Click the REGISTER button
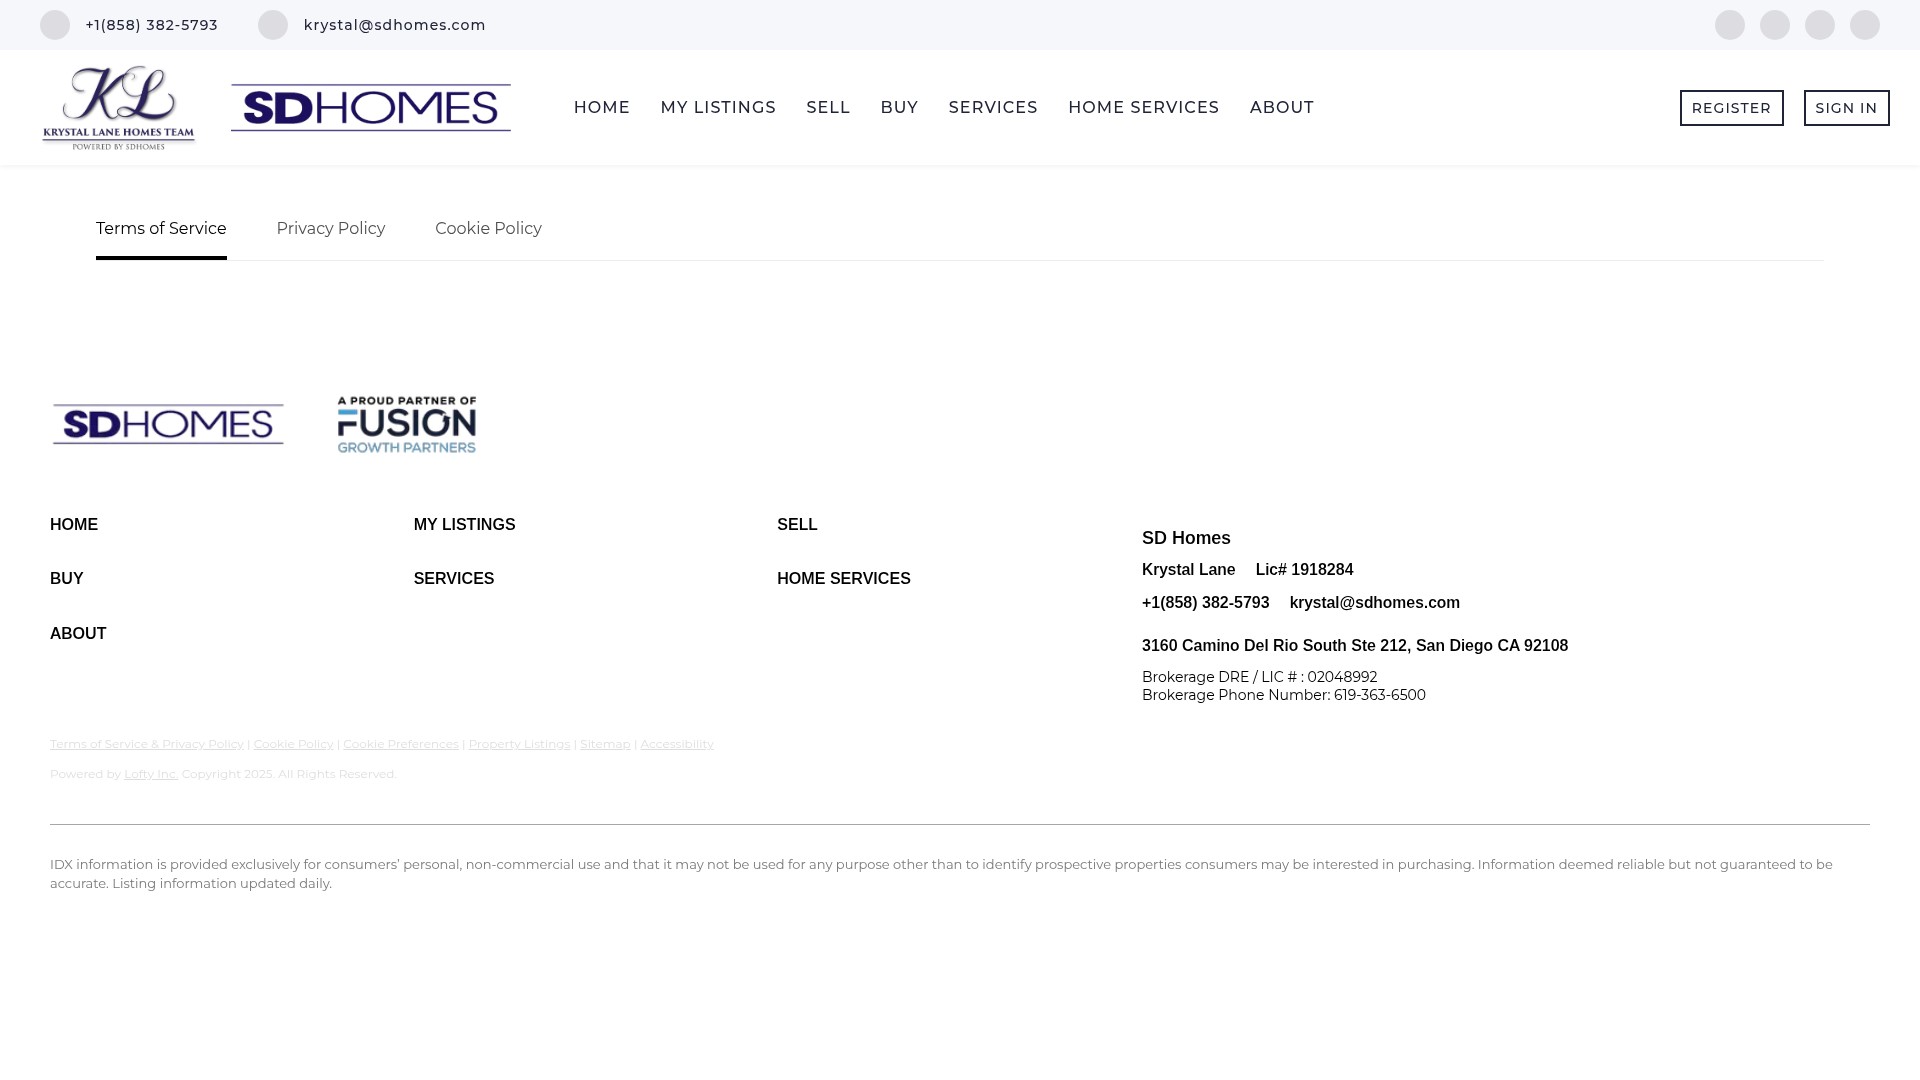This screenshot has width=1920, height=1080. tap(1732, 108)
